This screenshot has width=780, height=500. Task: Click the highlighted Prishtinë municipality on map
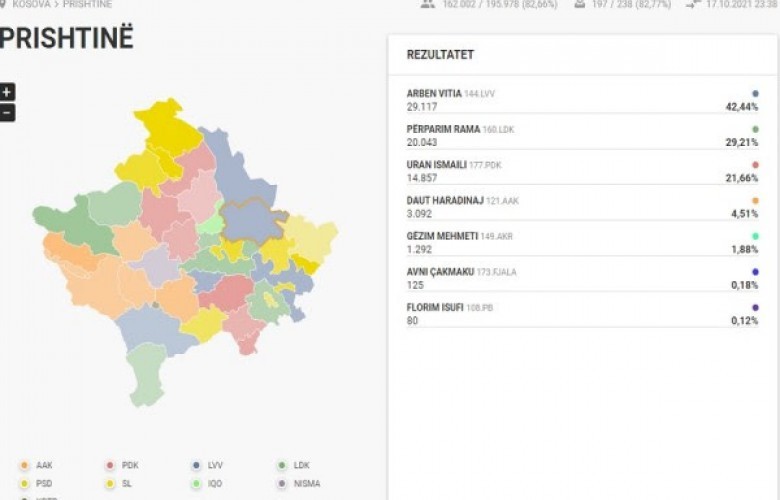click(x=252, y=218)
